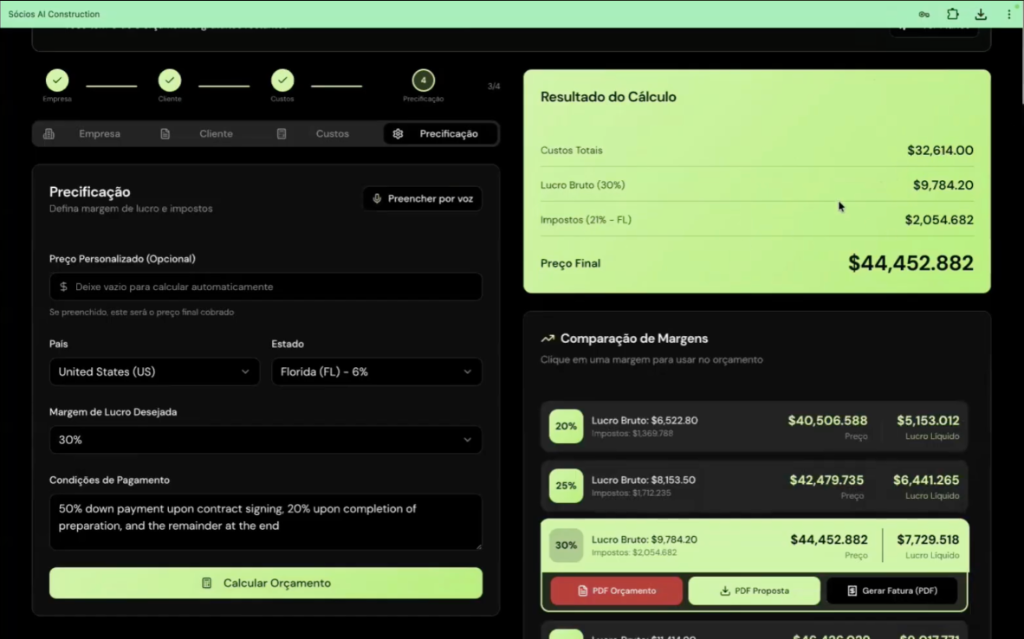This screenshot has height=639, width=1024.
Task: Click the 20% margin badge
Action: click(x=566, y=426)
